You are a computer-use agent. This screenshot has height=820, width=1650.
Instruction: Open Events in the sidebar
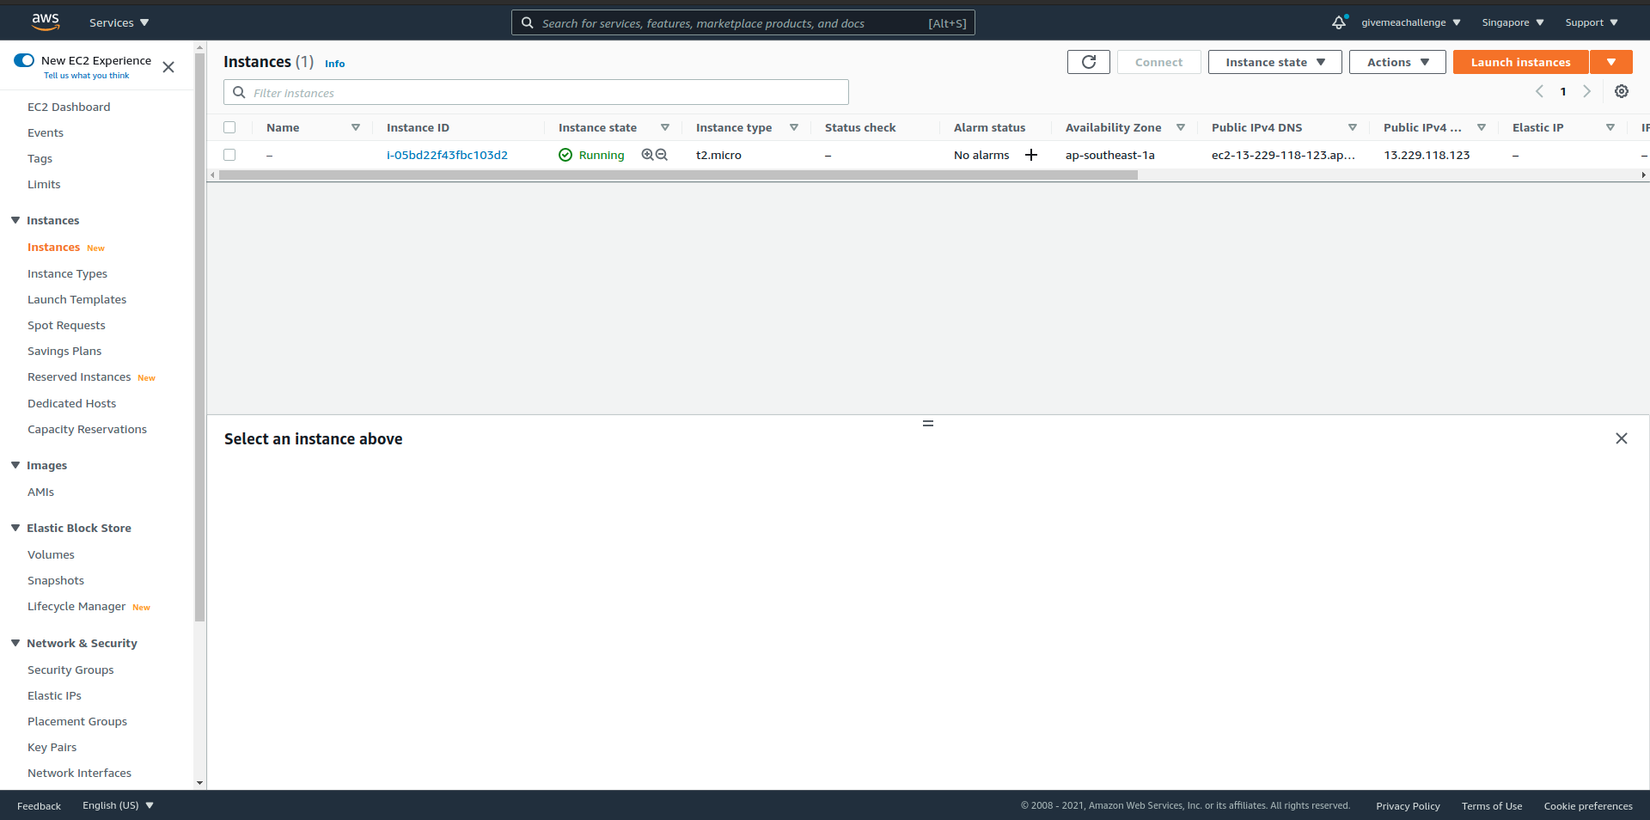pos(45,133)
